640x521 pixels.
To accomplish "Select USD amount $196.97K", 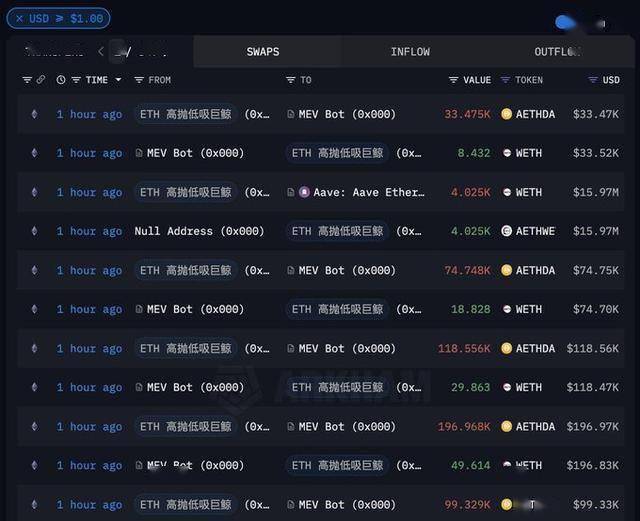I will point(592,426).
